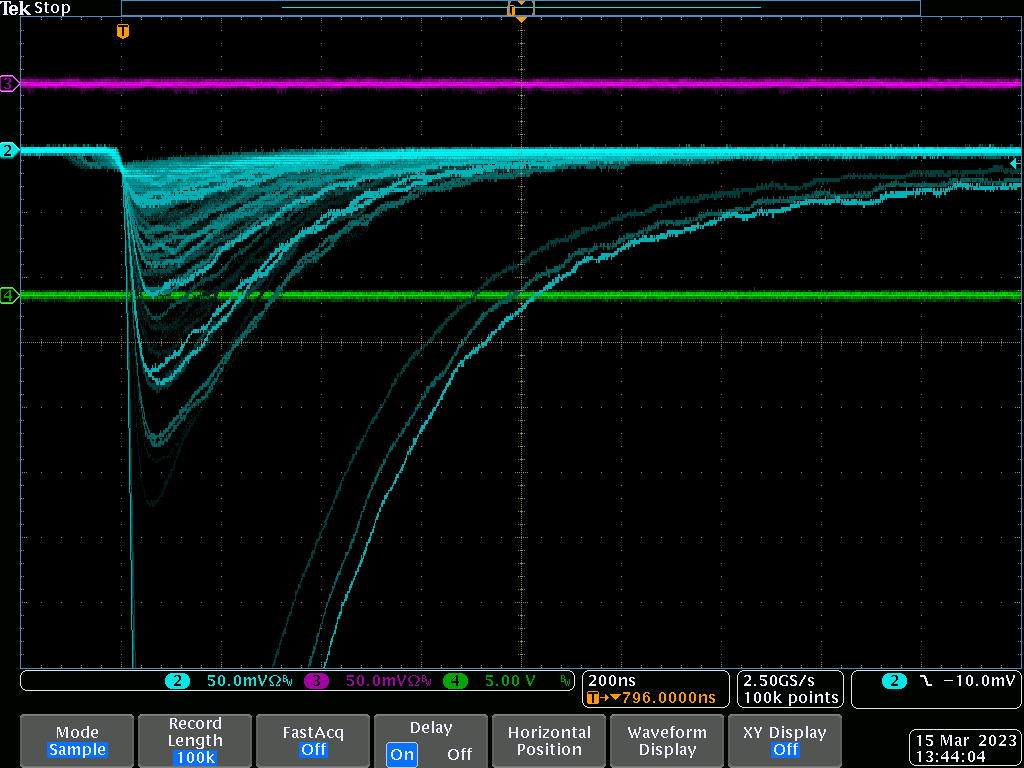Turn Delay On
The image size is (1024, 768).
pos(402,754)
